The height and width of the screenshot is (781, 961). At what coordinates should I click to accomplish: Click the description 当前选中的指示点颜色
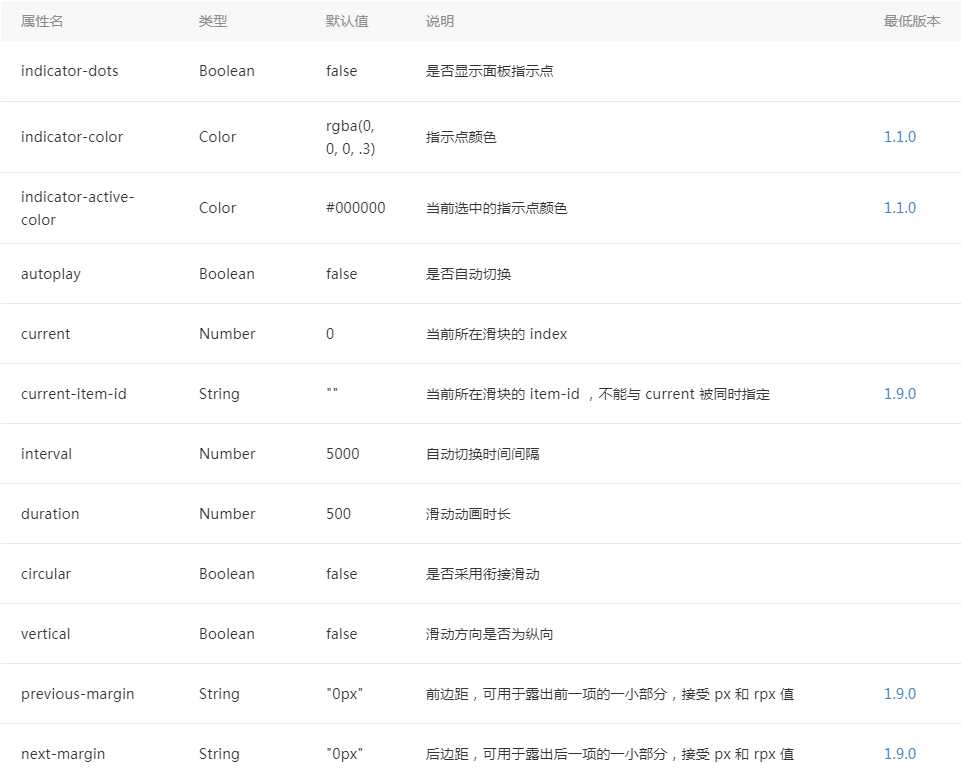(496, 208)
